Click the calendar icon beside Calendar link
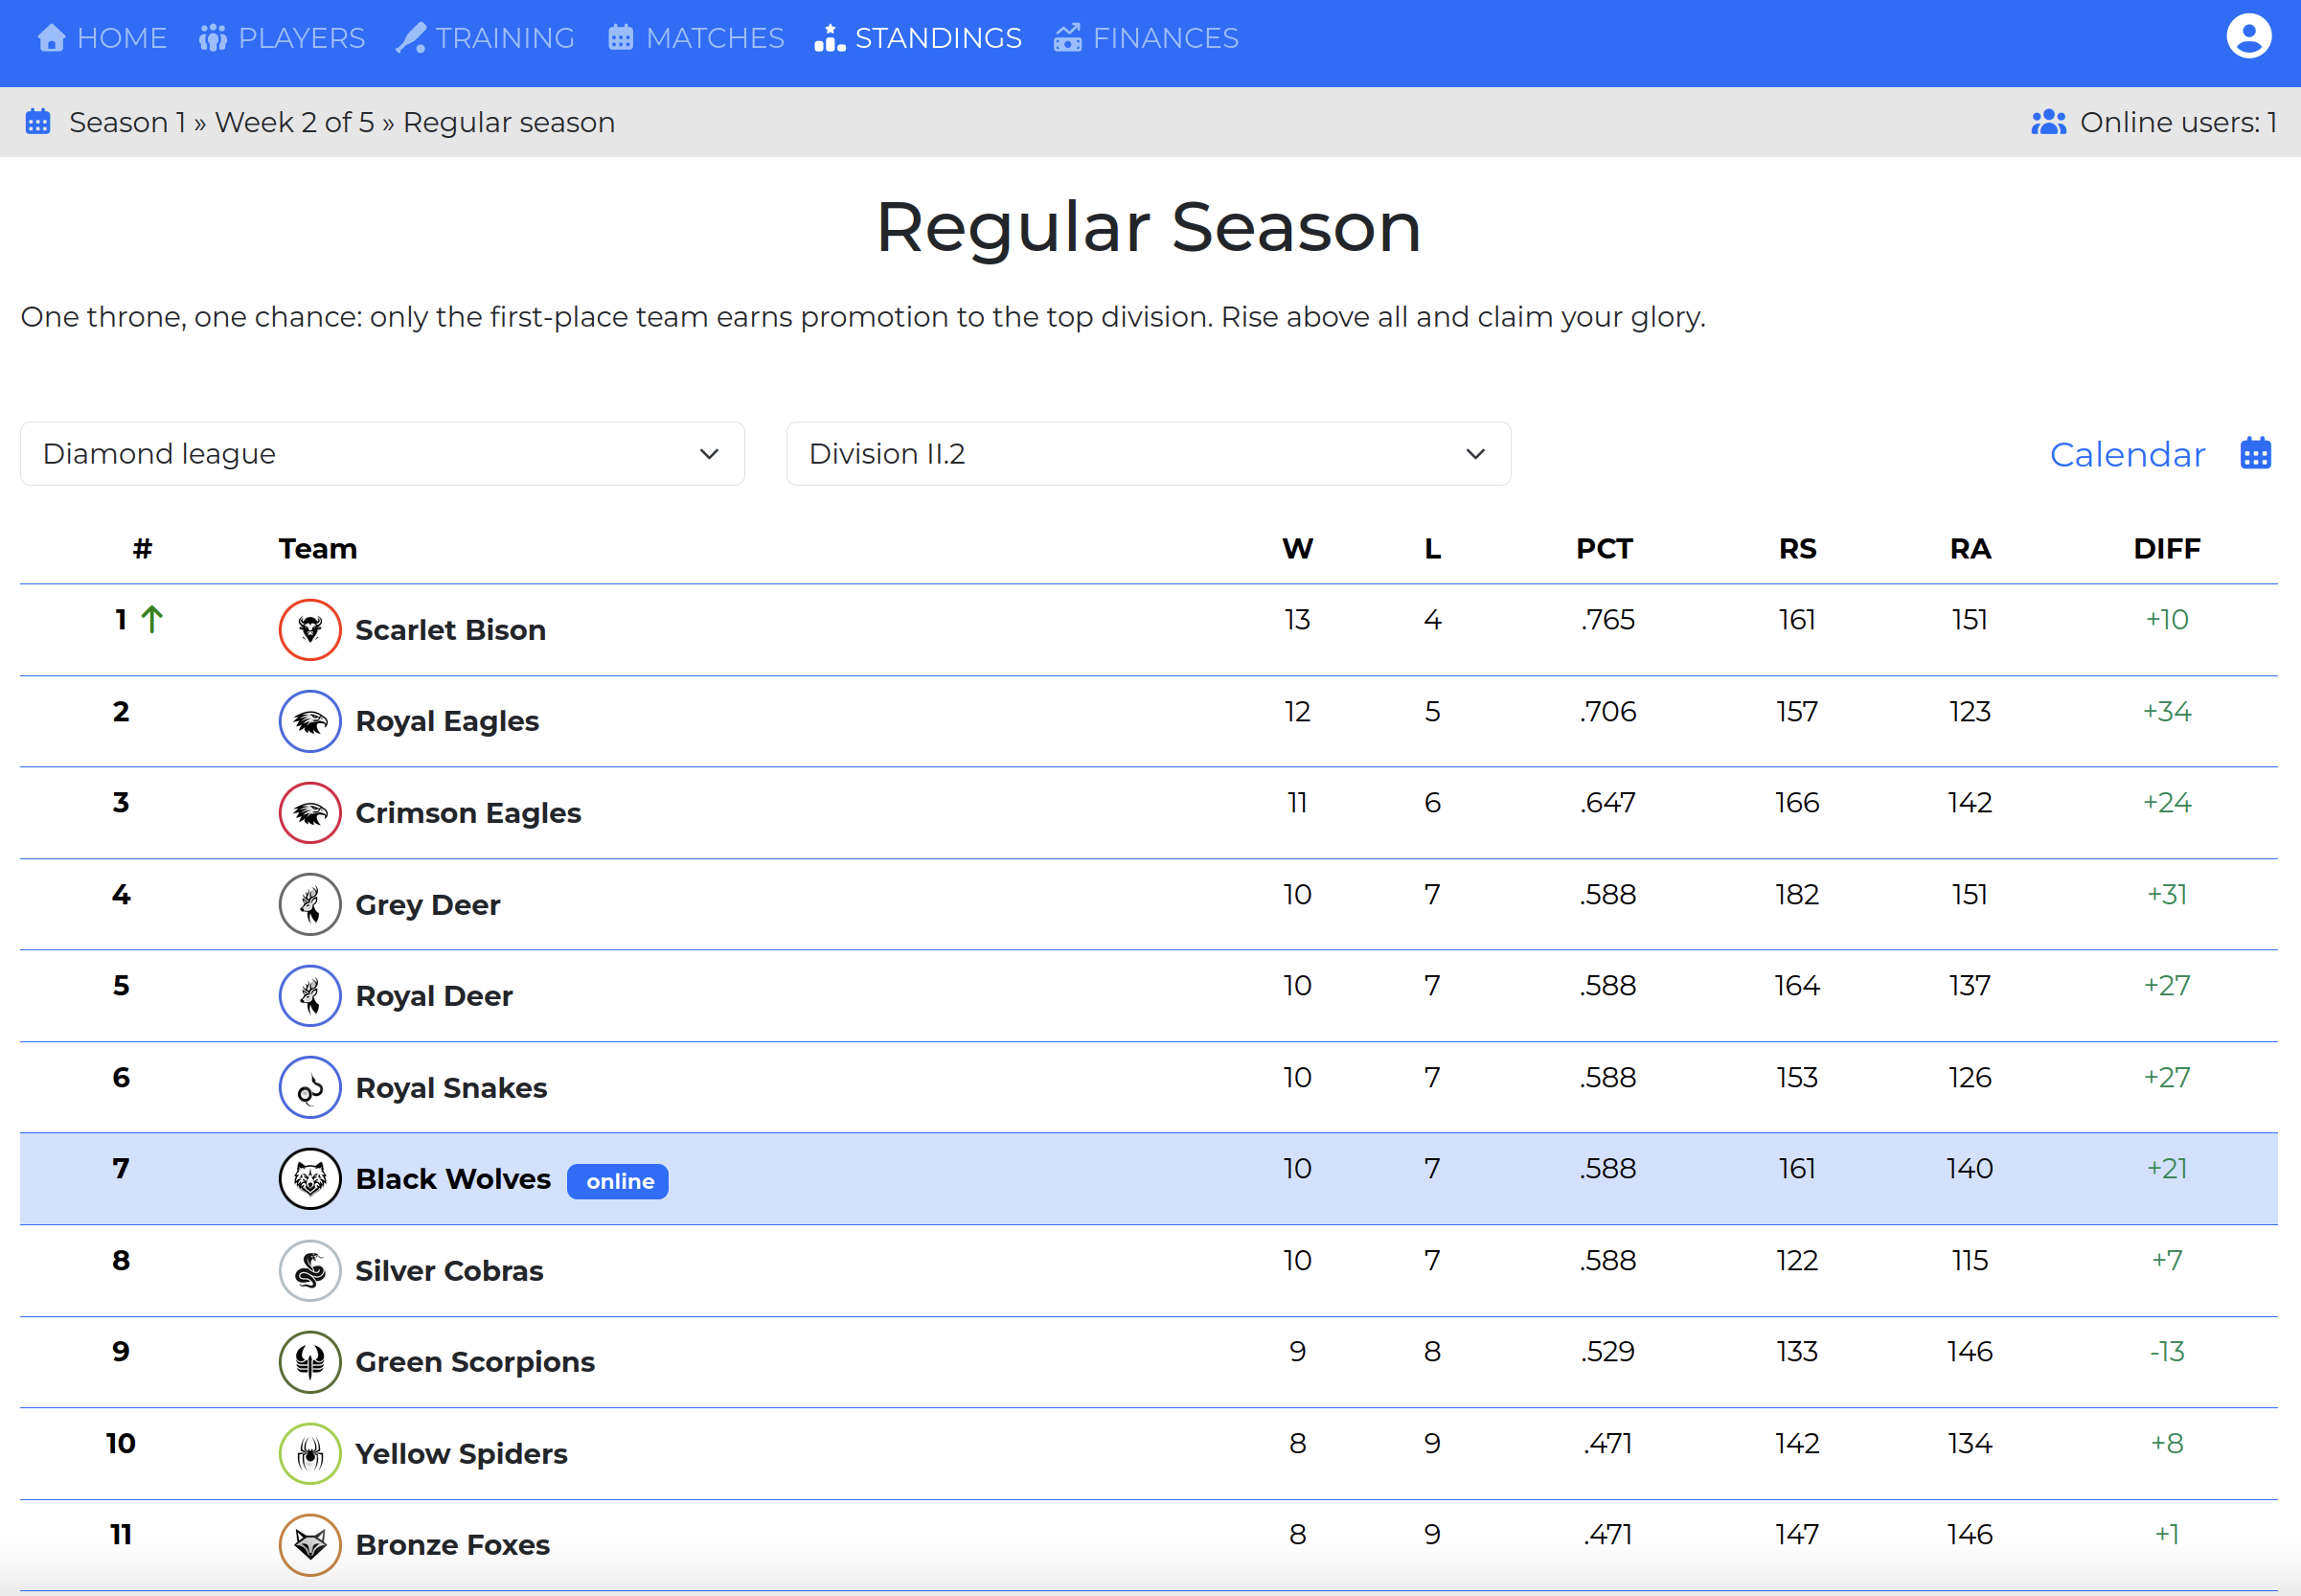The width and height of the screenshot is (2301, 1596). 2255,454
